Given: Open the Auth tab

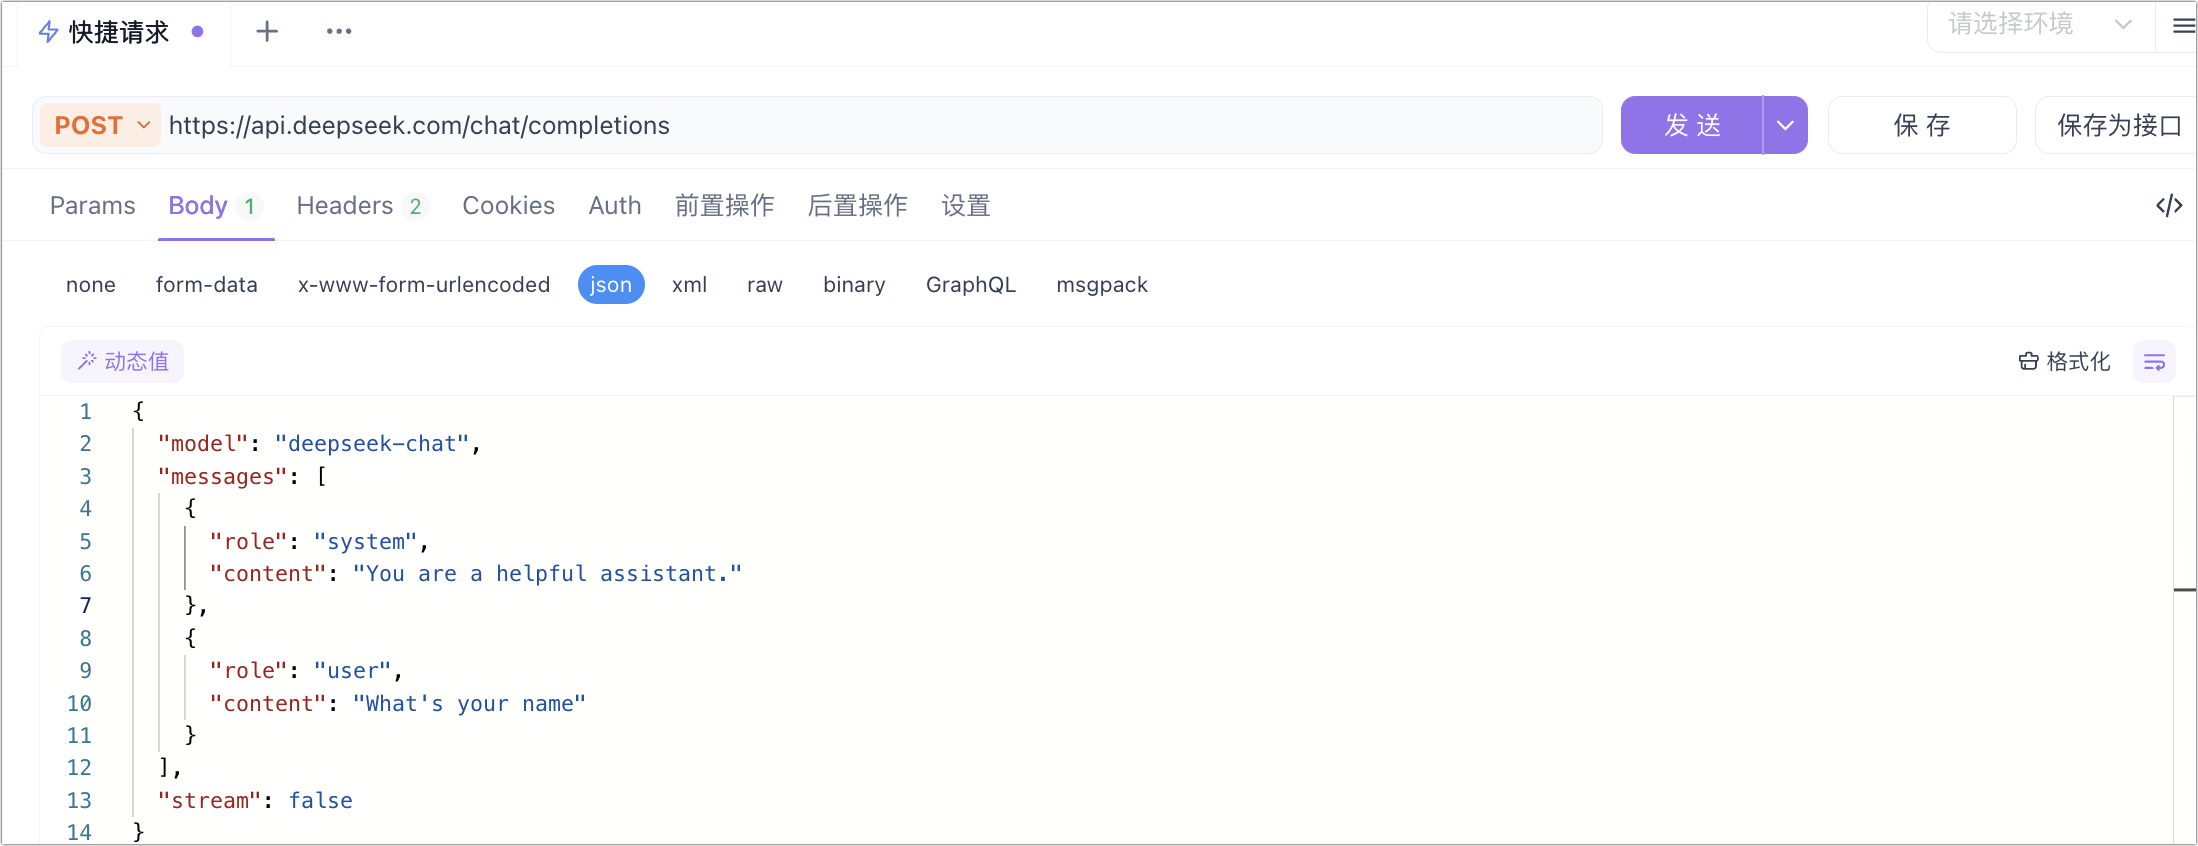Looking at the screenshot, I should coord(615,206).
